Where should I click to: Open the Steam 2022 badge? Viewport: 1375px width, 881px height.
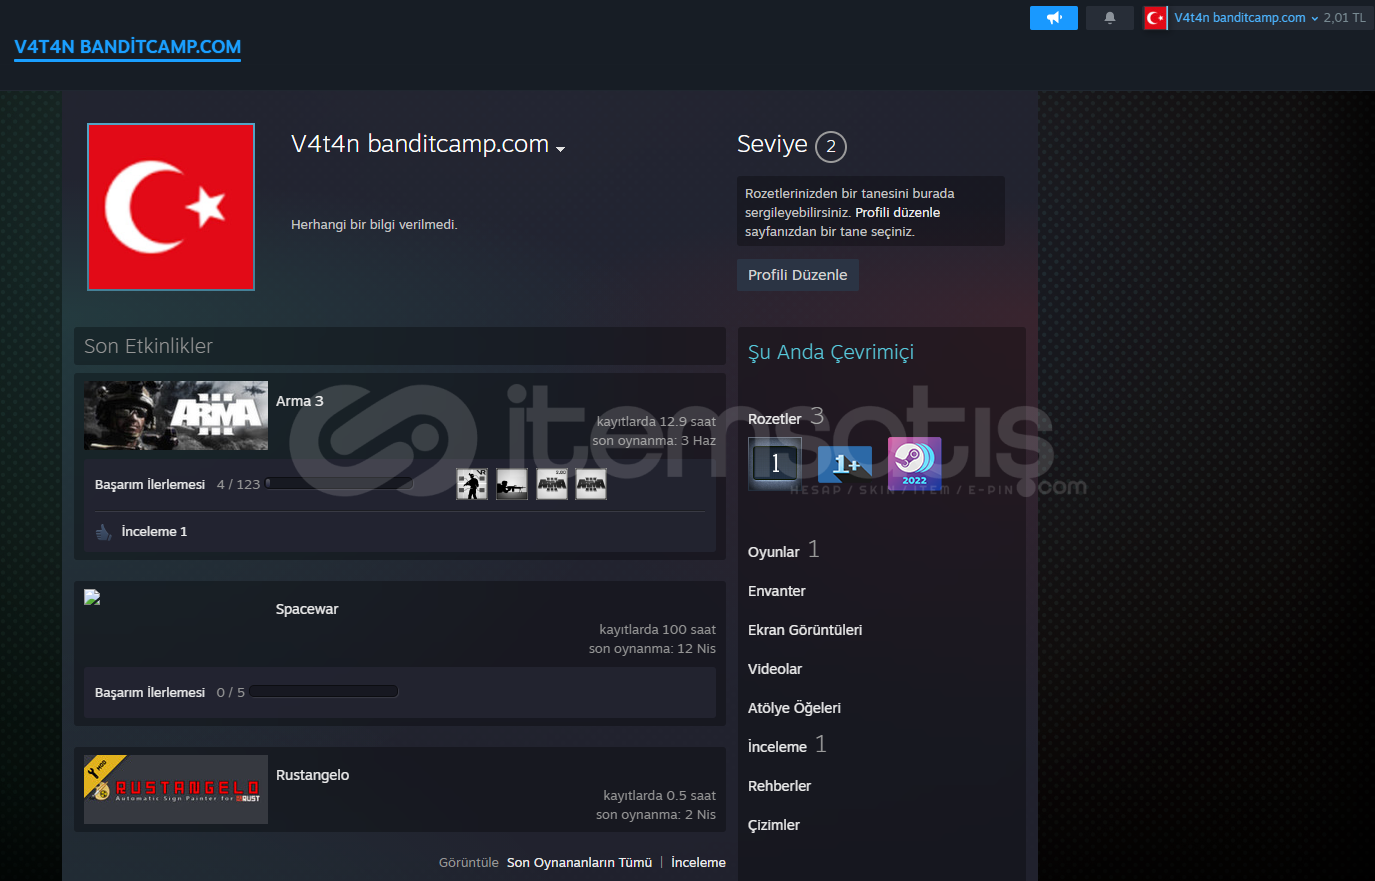(915, 464)
